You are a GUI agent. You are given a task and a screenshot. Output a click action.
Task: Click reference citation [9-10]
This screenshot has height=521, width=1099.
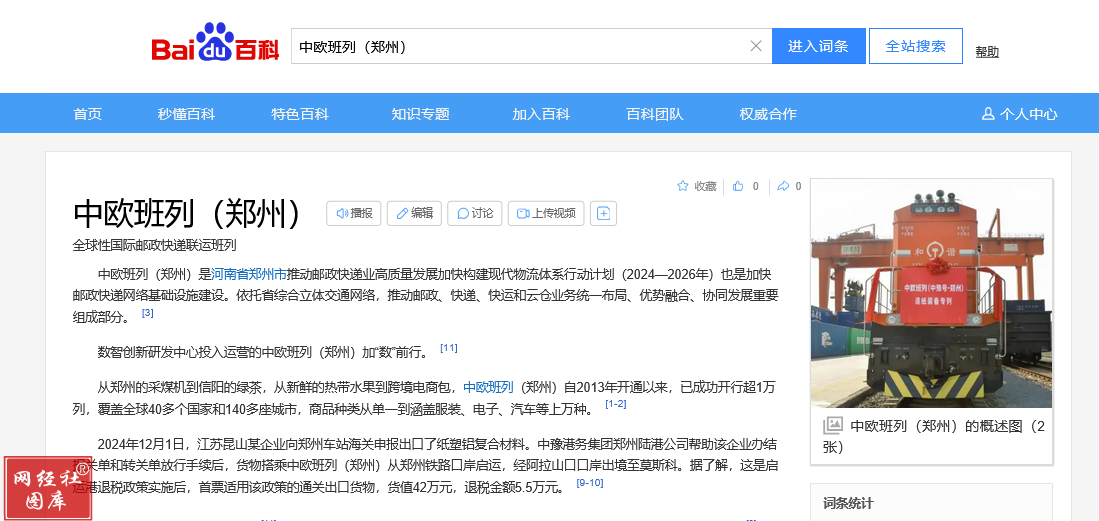click(x=589, y=483)
